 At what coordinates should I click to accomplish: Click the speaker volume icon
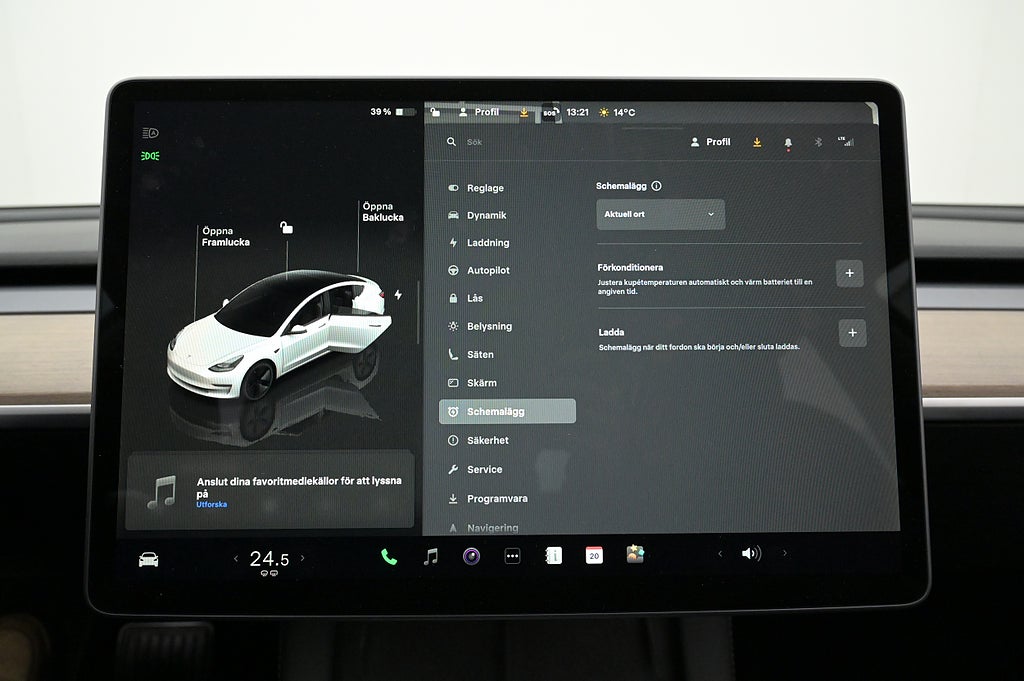[750, 553]
